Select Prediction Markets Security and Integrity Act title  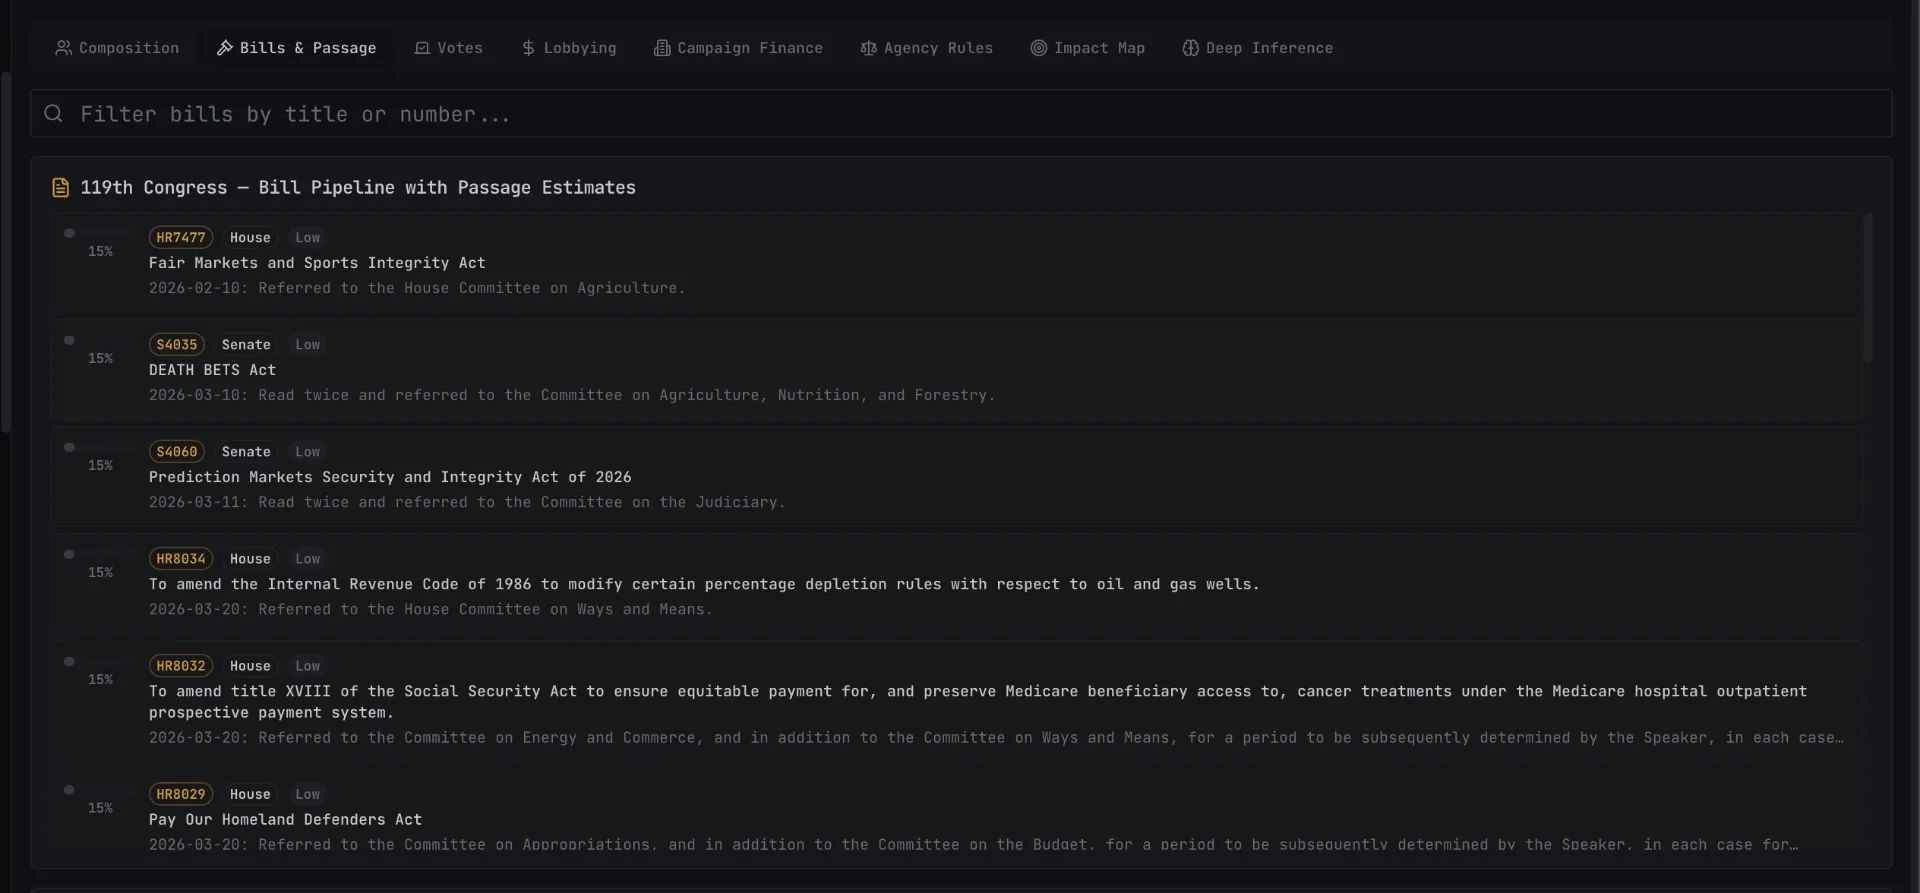pos(390,478)
